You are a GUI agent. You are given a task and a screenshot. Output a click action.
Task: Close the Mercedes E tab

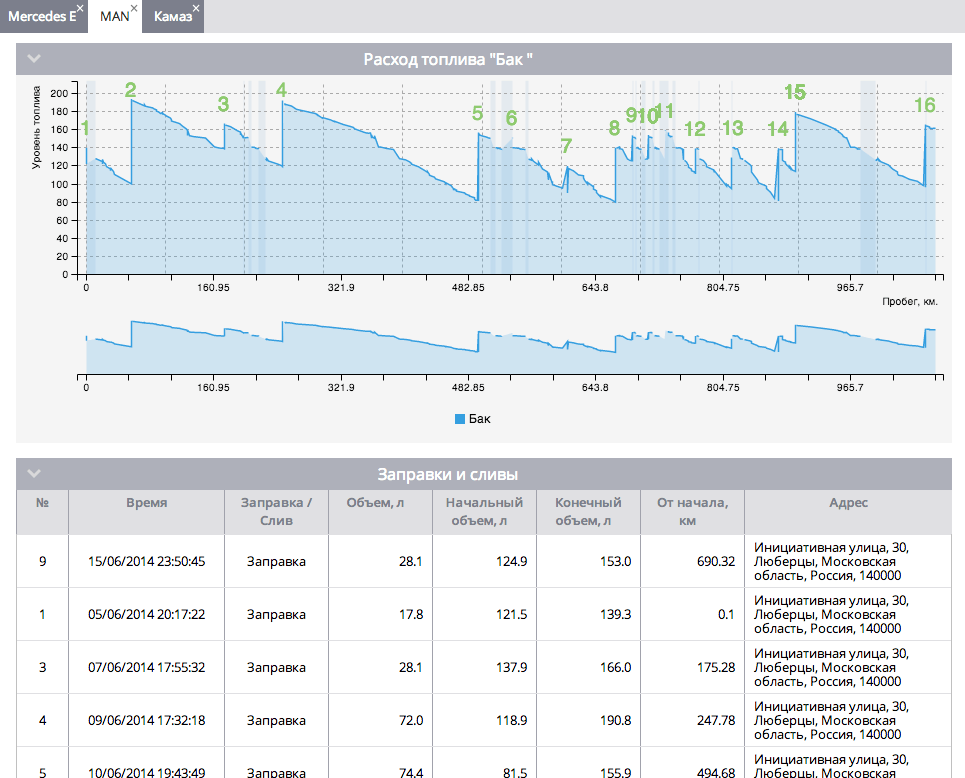[80, 8]
